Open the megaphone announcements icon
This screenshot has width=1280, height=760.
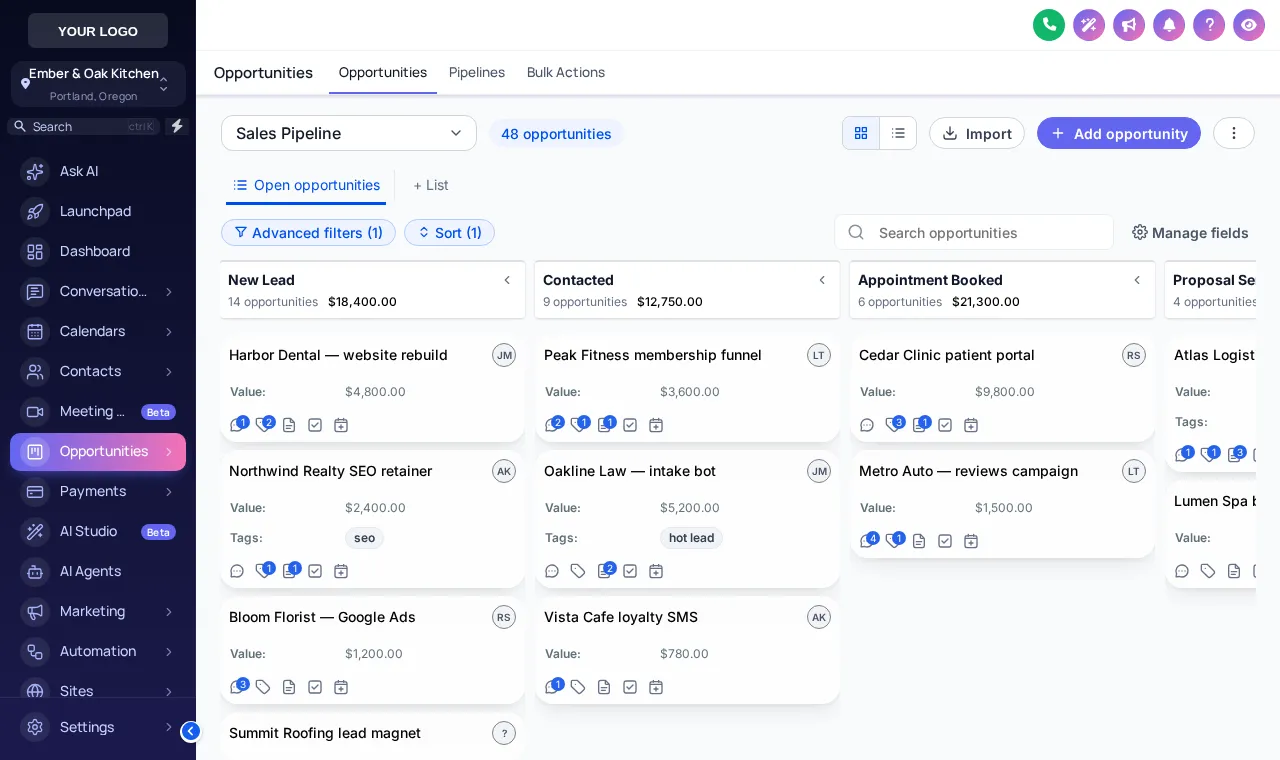pyautogui.click(x=1129, y=25)
